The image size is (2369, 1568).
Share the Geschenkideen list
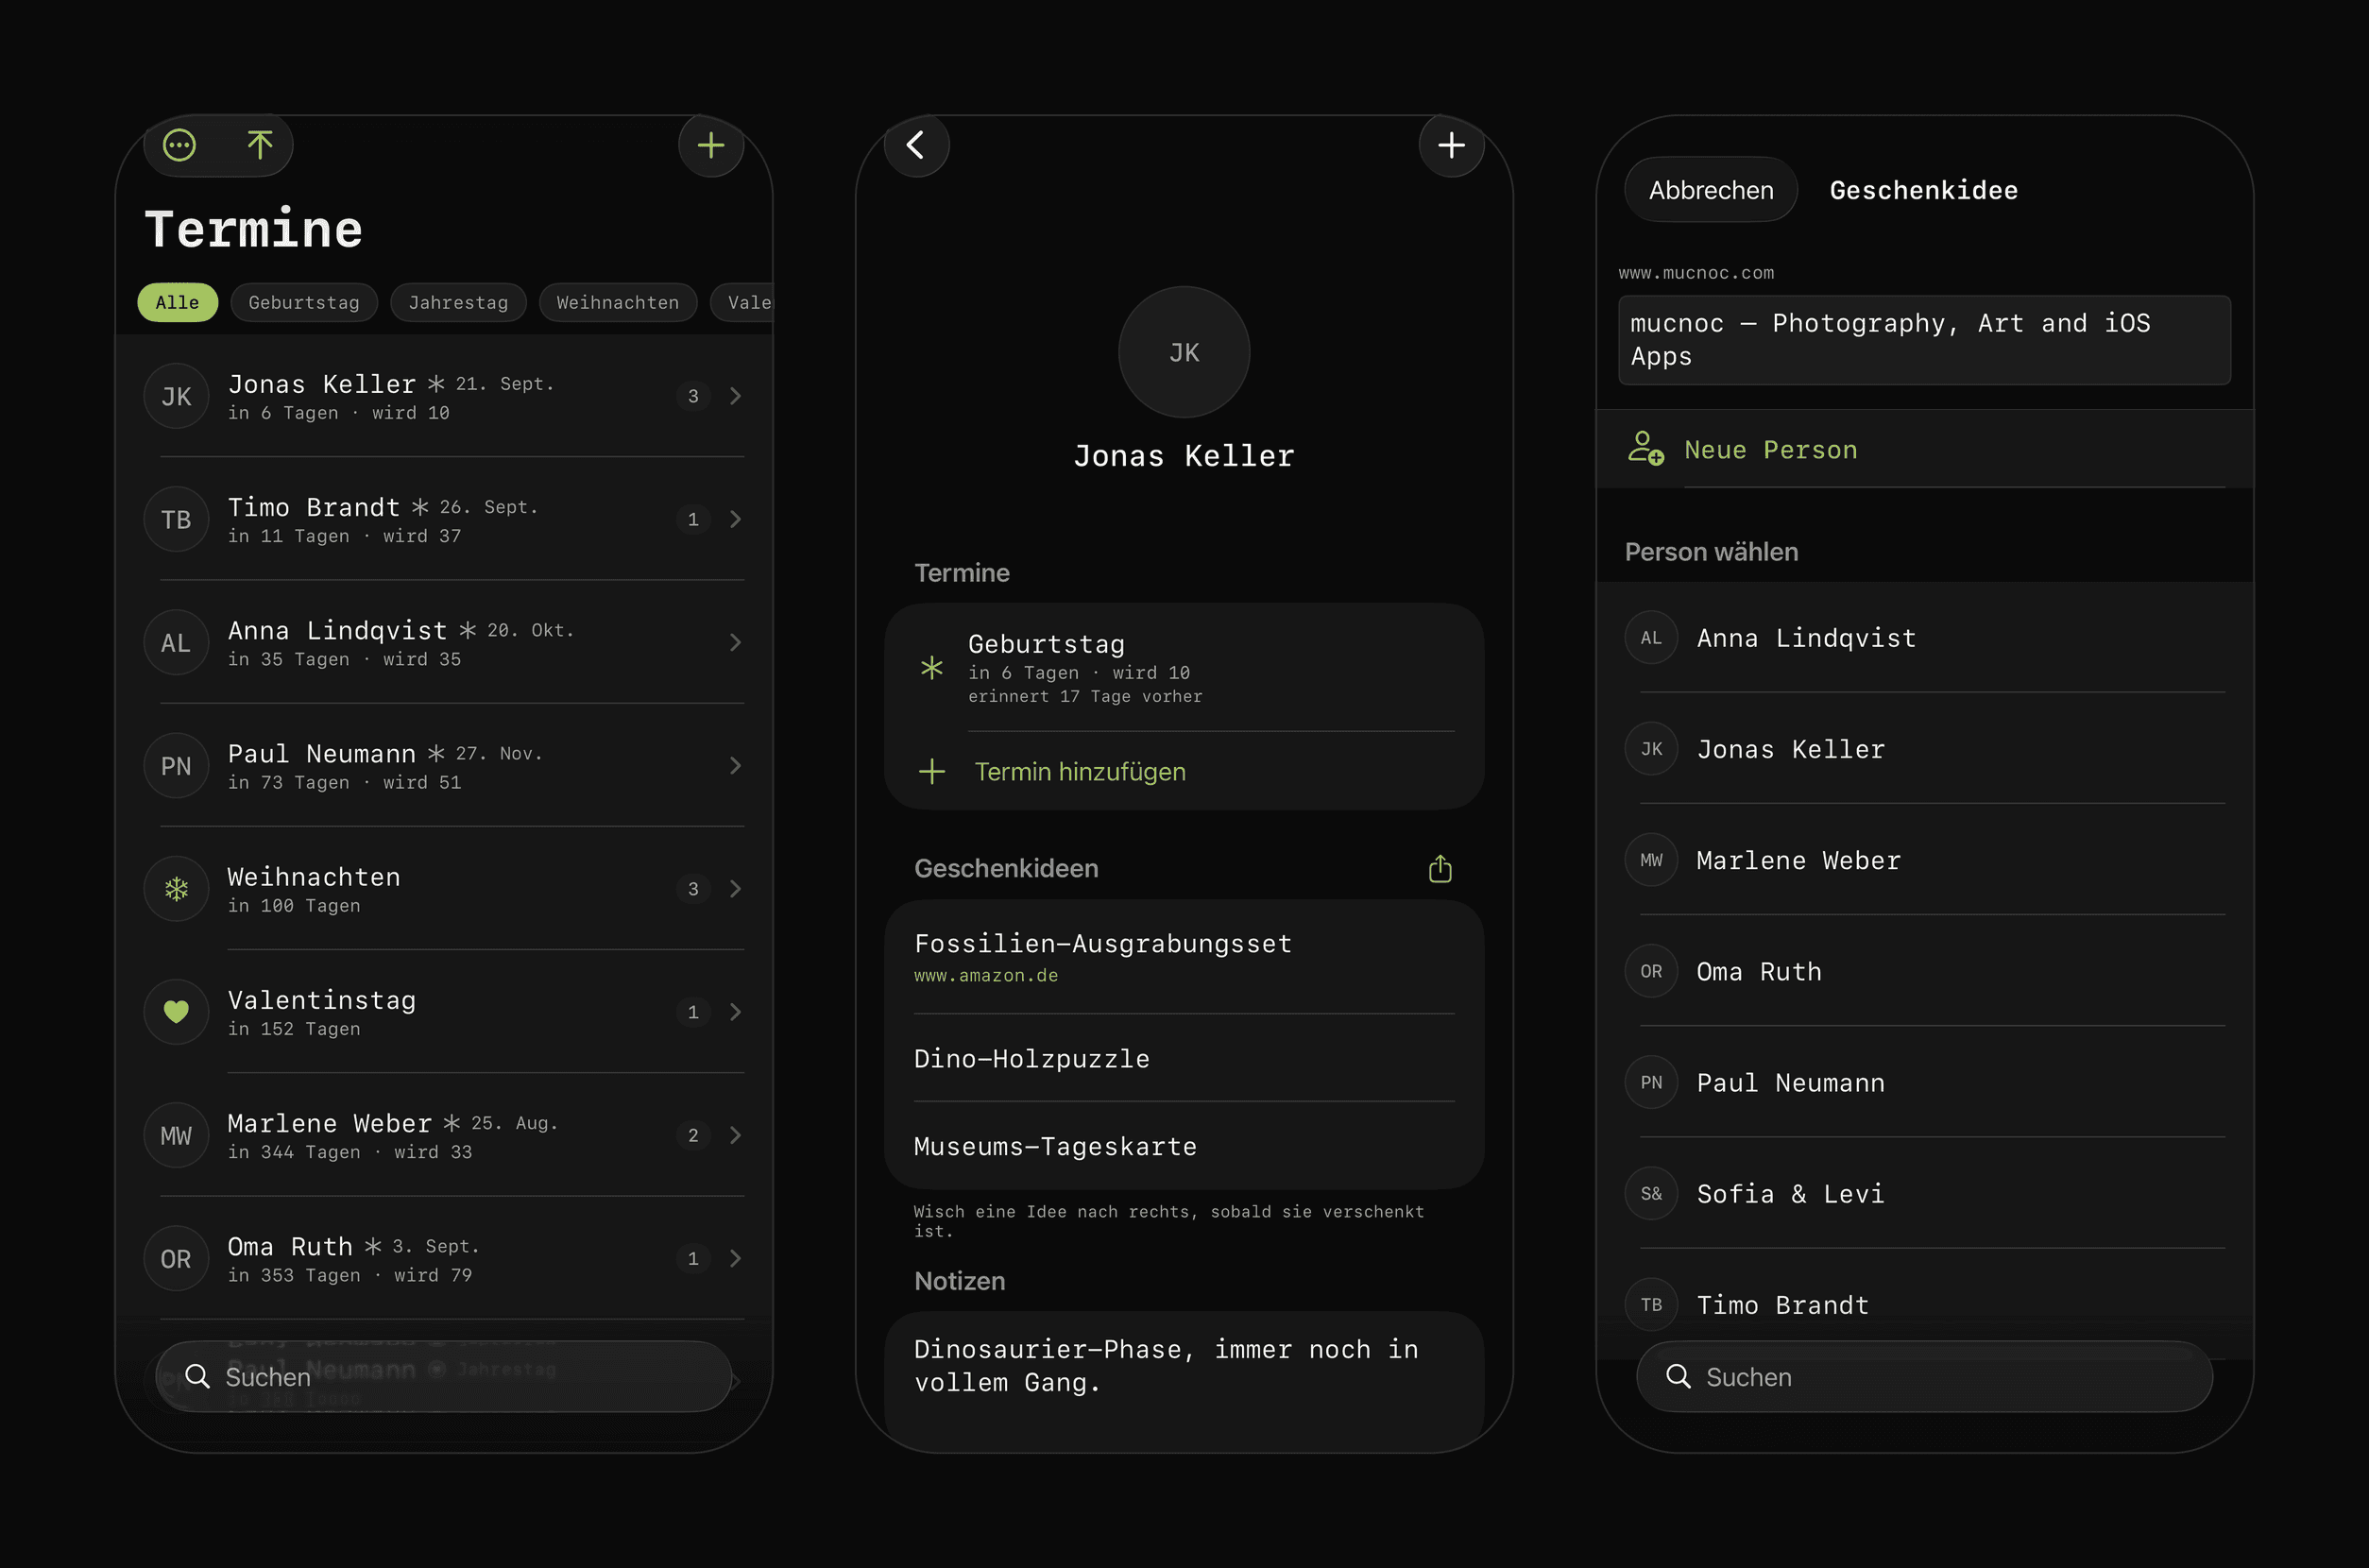tap(1440, 868)
